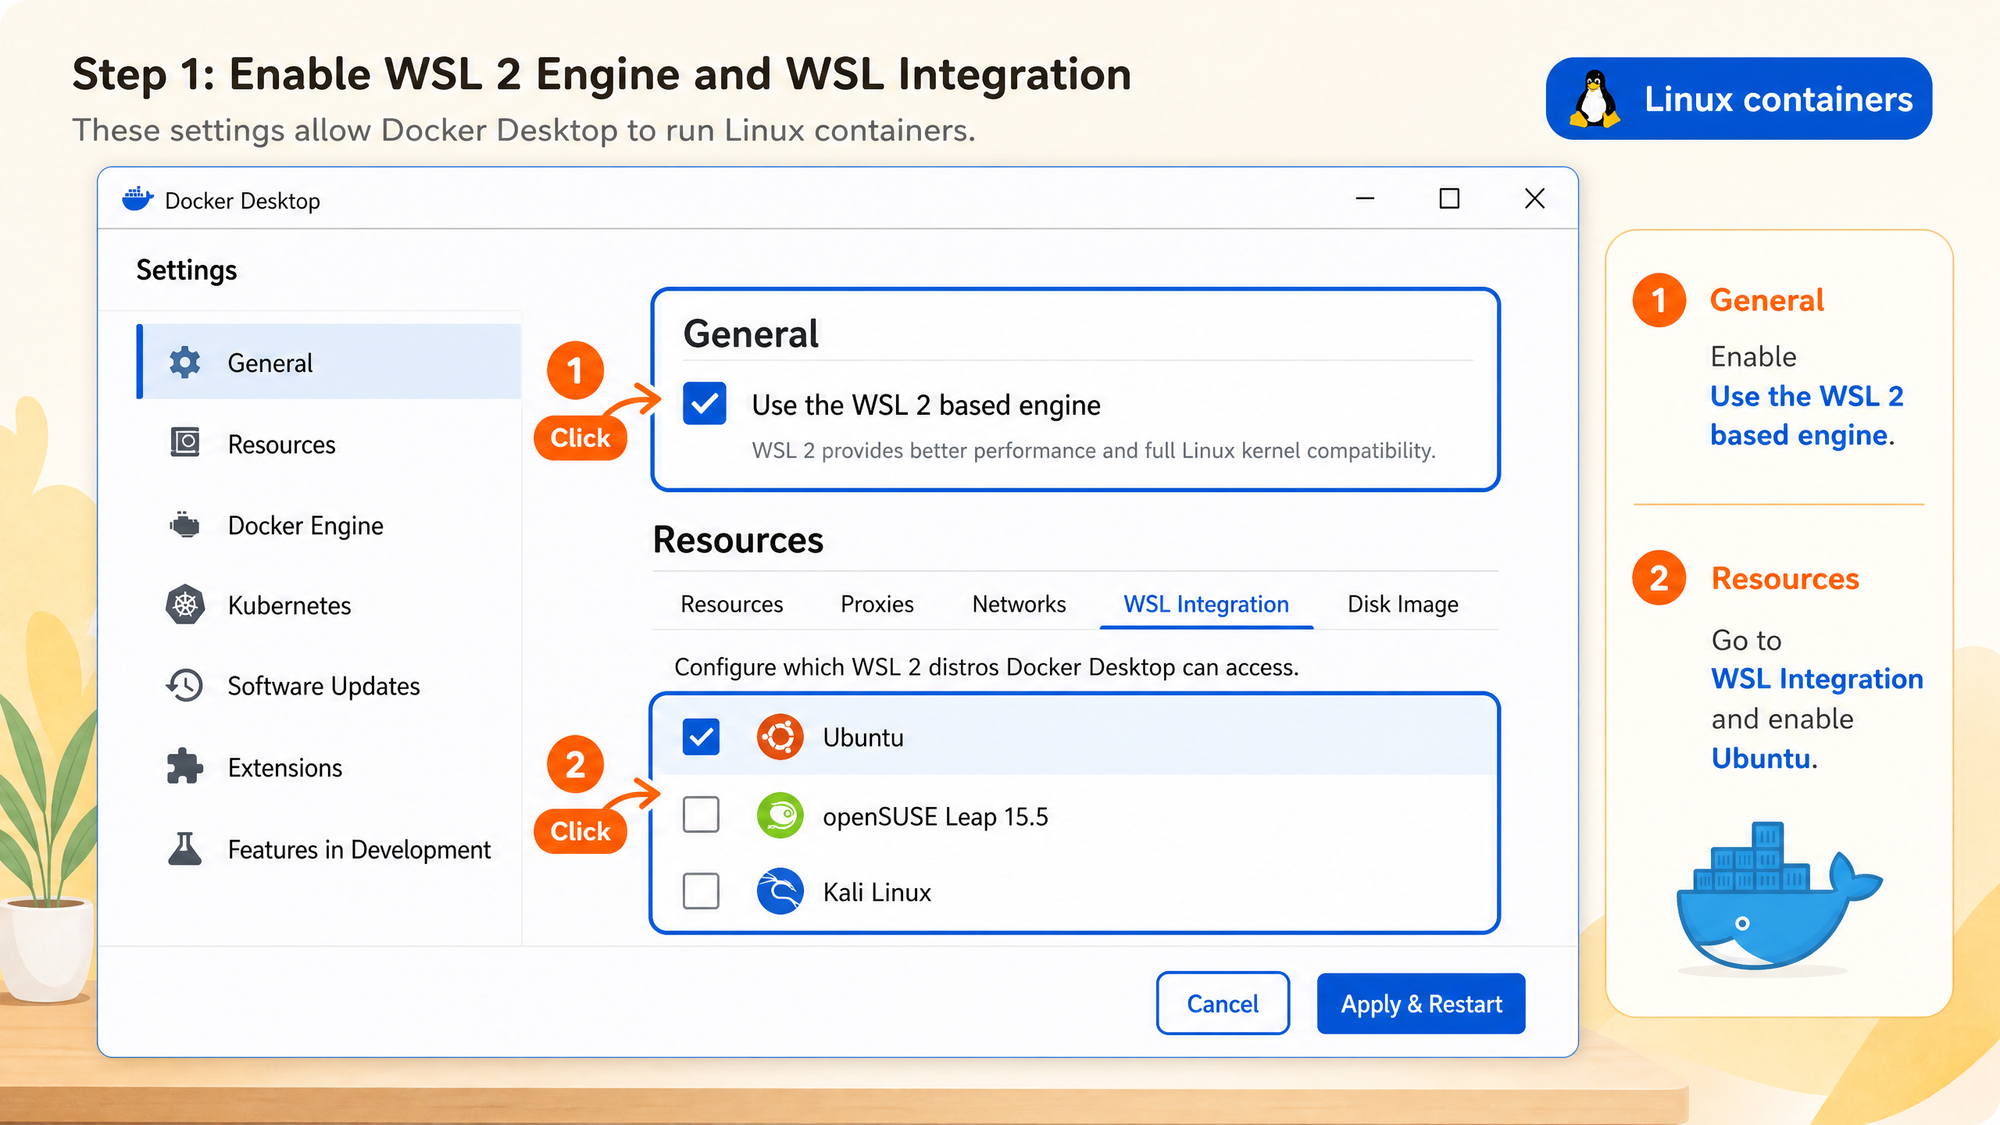This screenshot has width=2000, height=1125.
Task: Select the Extensions puzzle piece icon
Action: (x=185, y=767)
